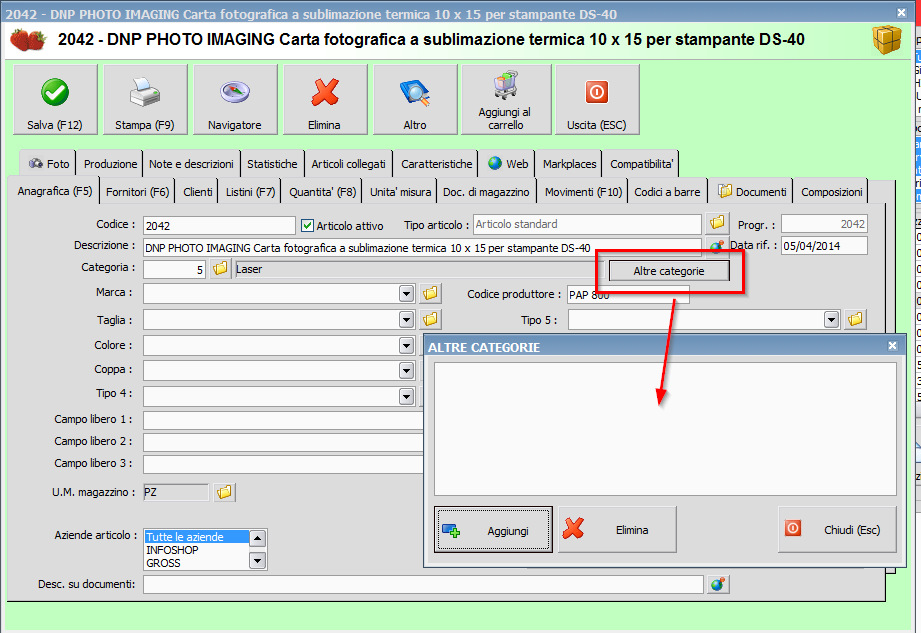Switch to the Movimenti (F10) tab

pyautogui.click(x=583, y=192)
